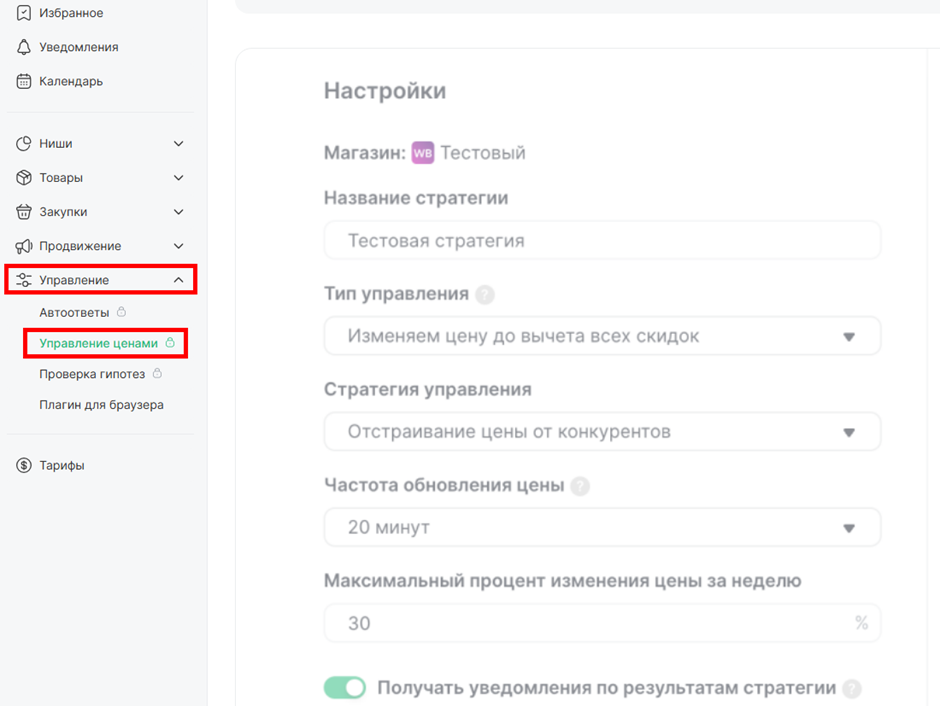Viewport: 940px width, 706px height.
Task: Open the Тип управления dropdown
Action: click(x=602, y=336)
